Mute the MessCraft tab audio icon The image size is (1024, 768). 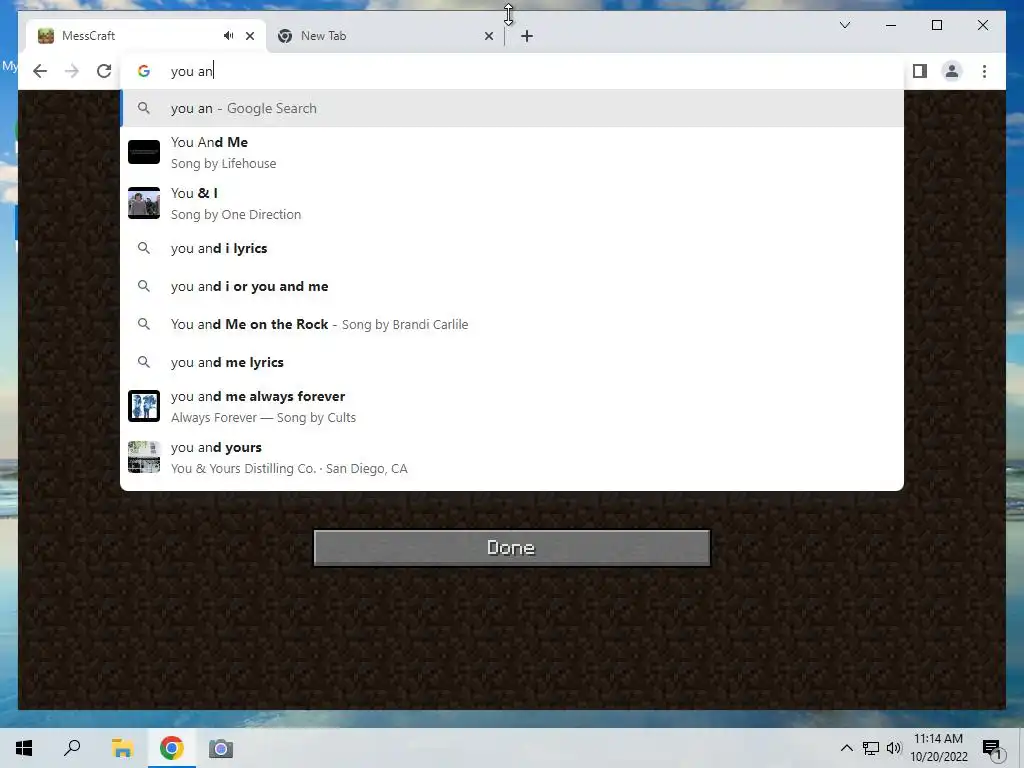click(x=228, y=36)
